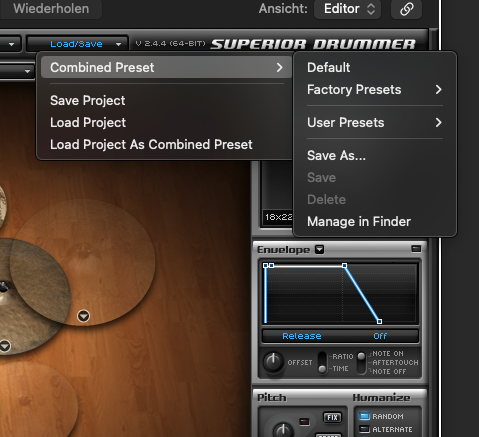
Task: Flip the Note On/Aftertouch/Note Off switch
Action: coord(361,362)
